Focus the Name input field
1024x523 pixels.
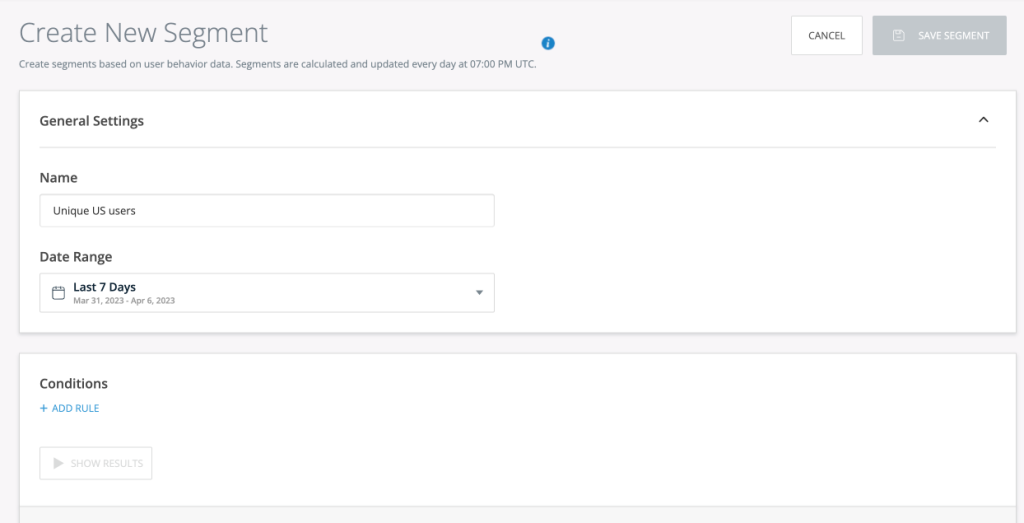pos(267,211)
